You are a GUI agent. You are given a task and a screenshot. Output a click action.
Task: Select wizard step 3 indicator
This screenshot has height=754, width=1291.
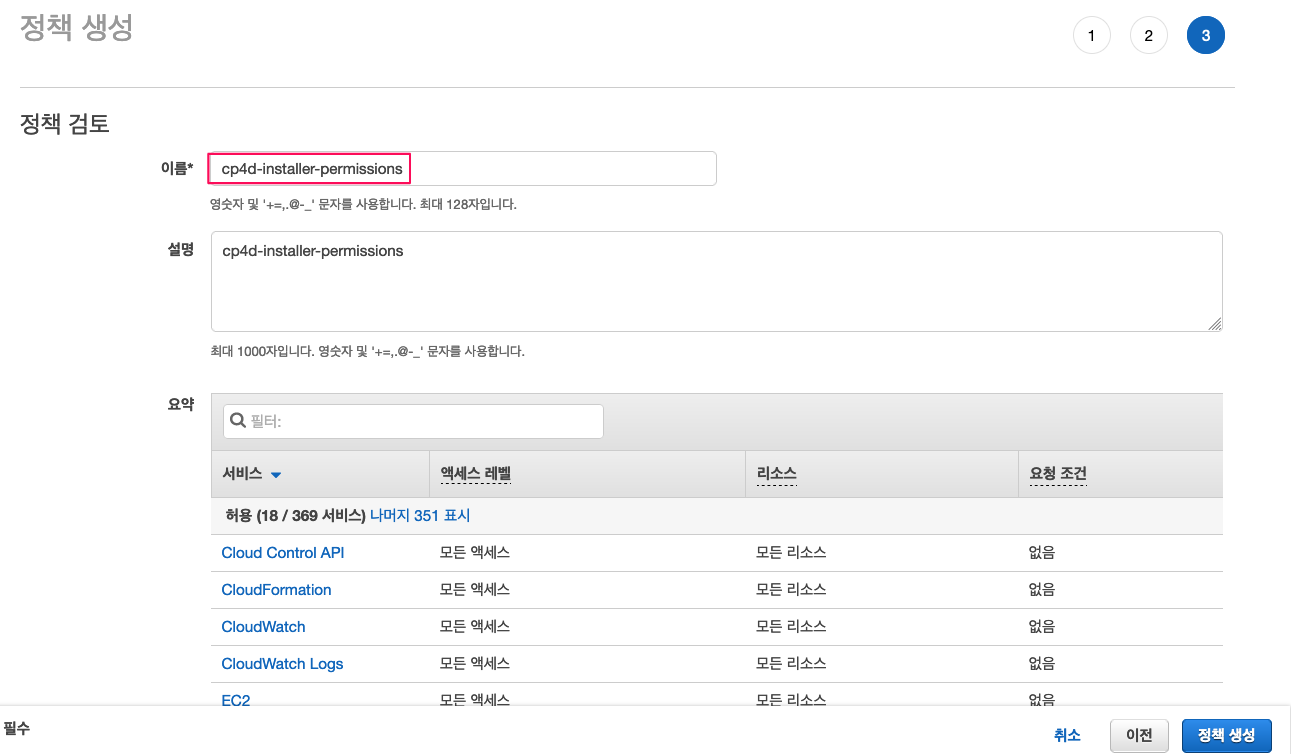1206,36
